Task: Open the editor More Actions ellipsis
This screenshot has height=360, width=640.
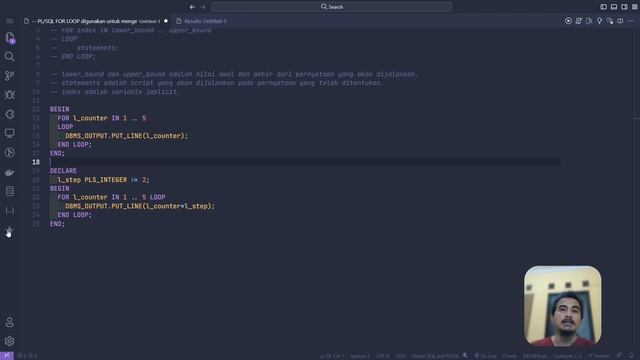Action: (631, 21)
